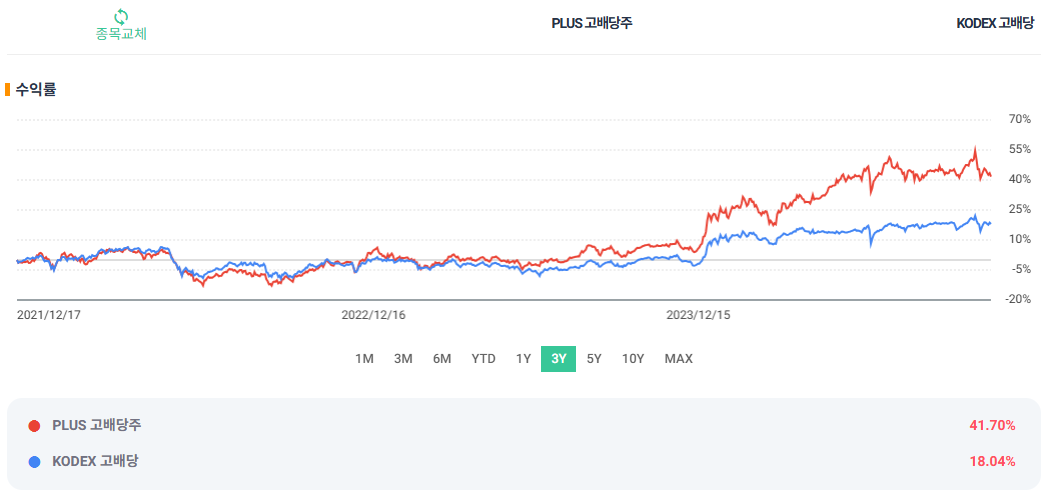Click the active 3Y period tab

point(558,358)
